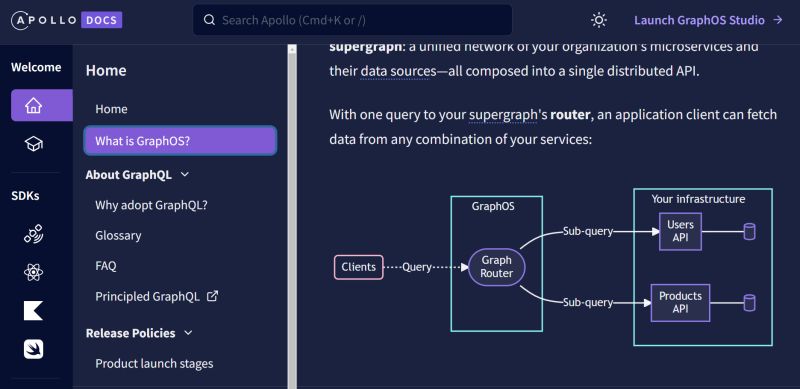Select the Swift iOS SDK icon
Image resolution: width=800 pixels, height=389 pixels.
point(34,349)
